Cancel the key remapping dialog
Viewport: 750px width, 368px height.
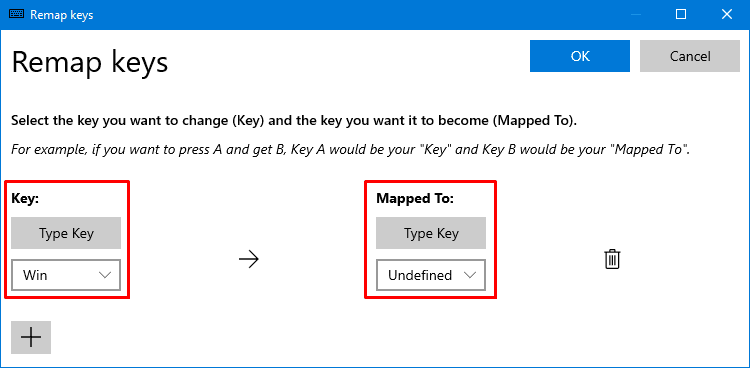click(690, 56)
